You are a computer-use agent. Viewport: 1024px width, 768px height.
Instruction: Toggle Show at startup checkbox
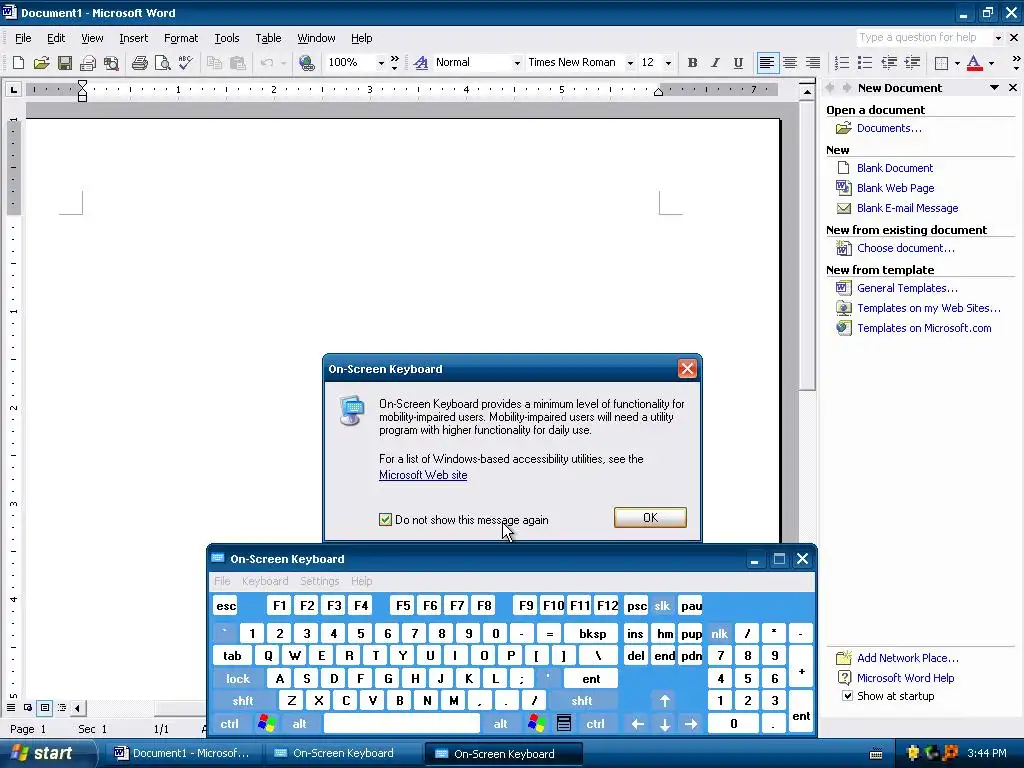(x=847, y=696)
